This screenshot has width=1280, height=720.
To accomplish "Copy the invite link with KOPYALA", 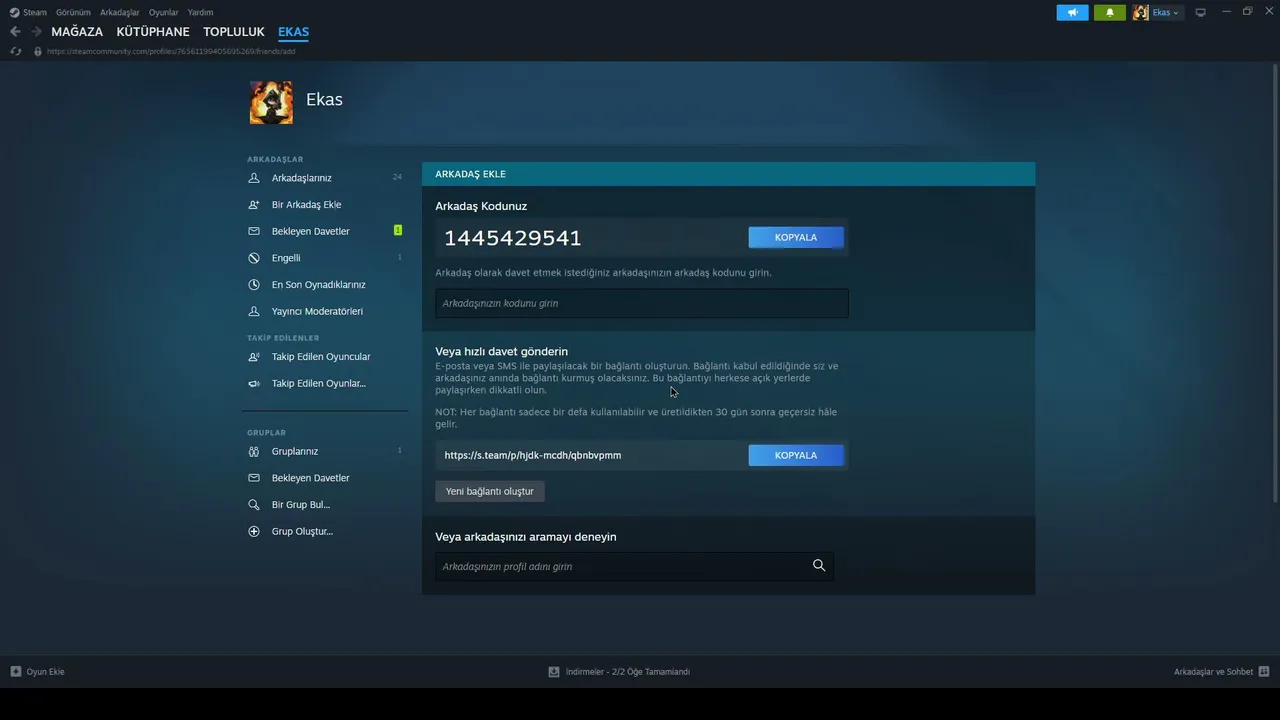I will coord(796,455).
